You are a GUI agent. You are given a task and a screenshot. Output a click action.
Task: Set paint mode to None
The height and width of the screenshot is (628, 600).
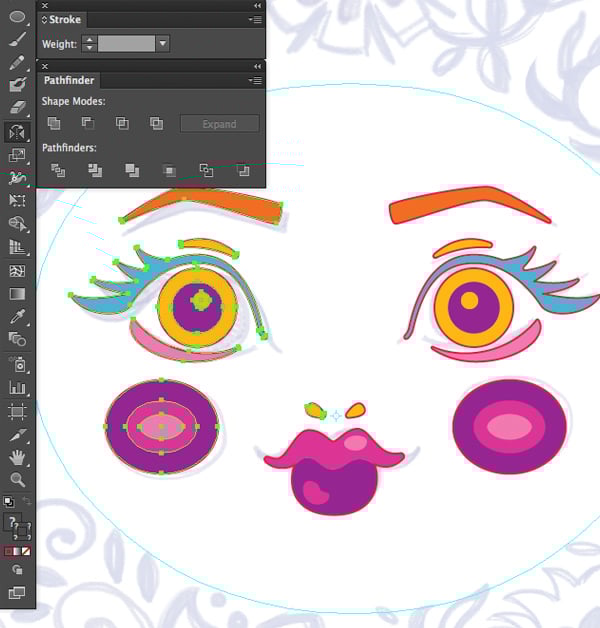click(x=26, y=552)
